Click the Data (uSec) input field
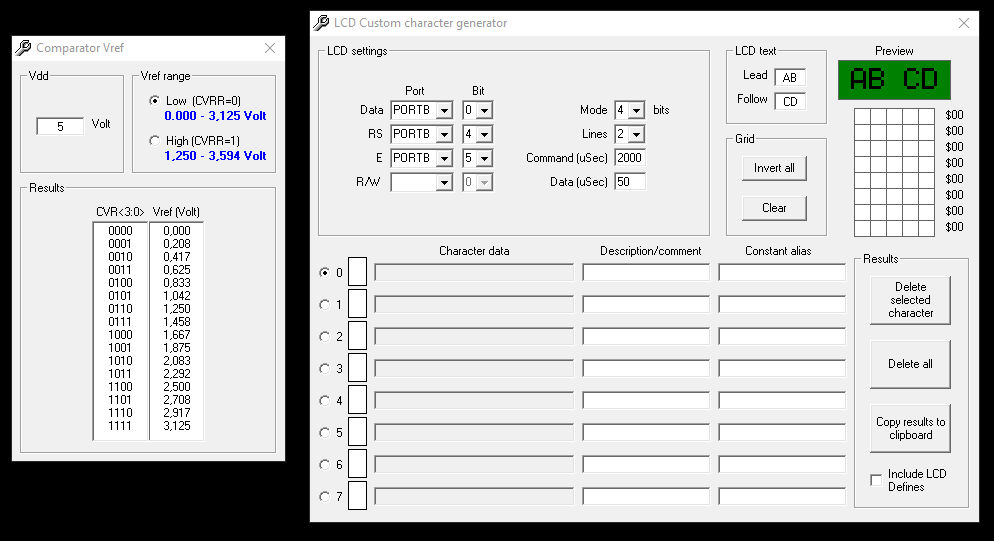Viewport: 994px width, 541px height. pos(629,182)
